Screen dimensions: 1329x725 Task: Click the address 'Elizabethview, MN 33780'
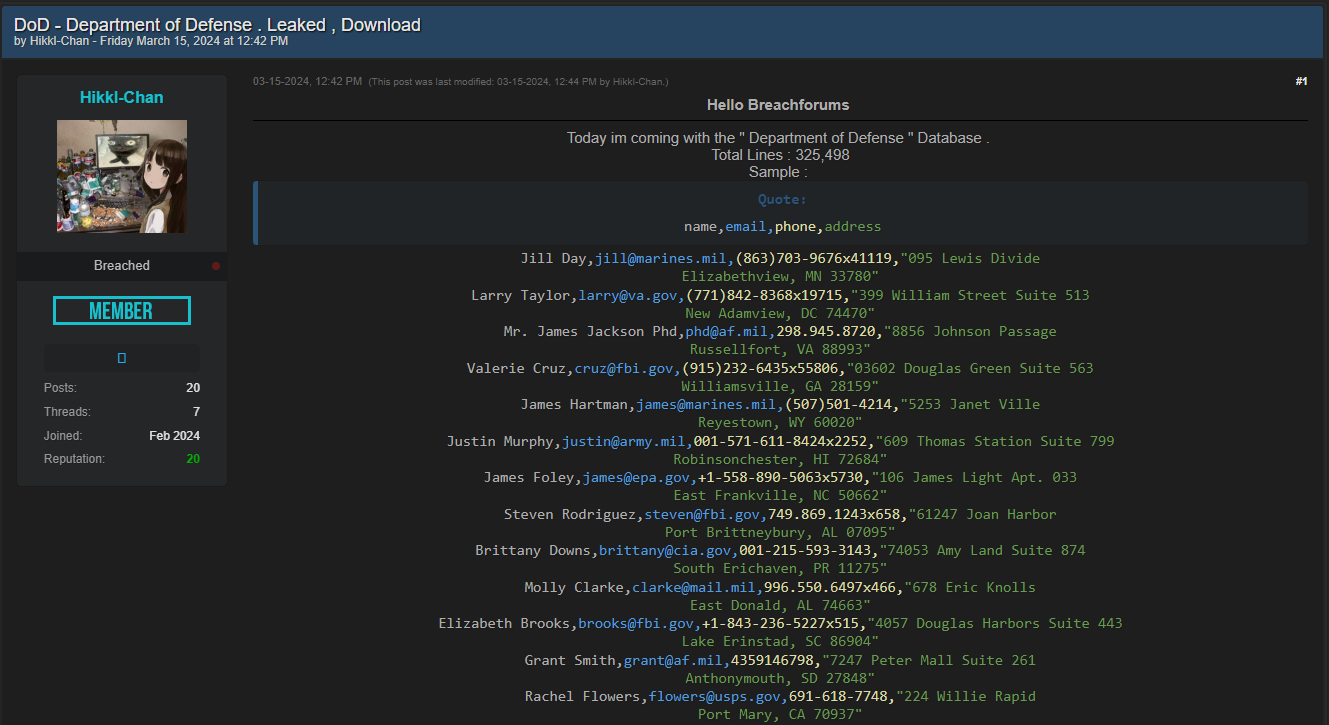[780, 276]
